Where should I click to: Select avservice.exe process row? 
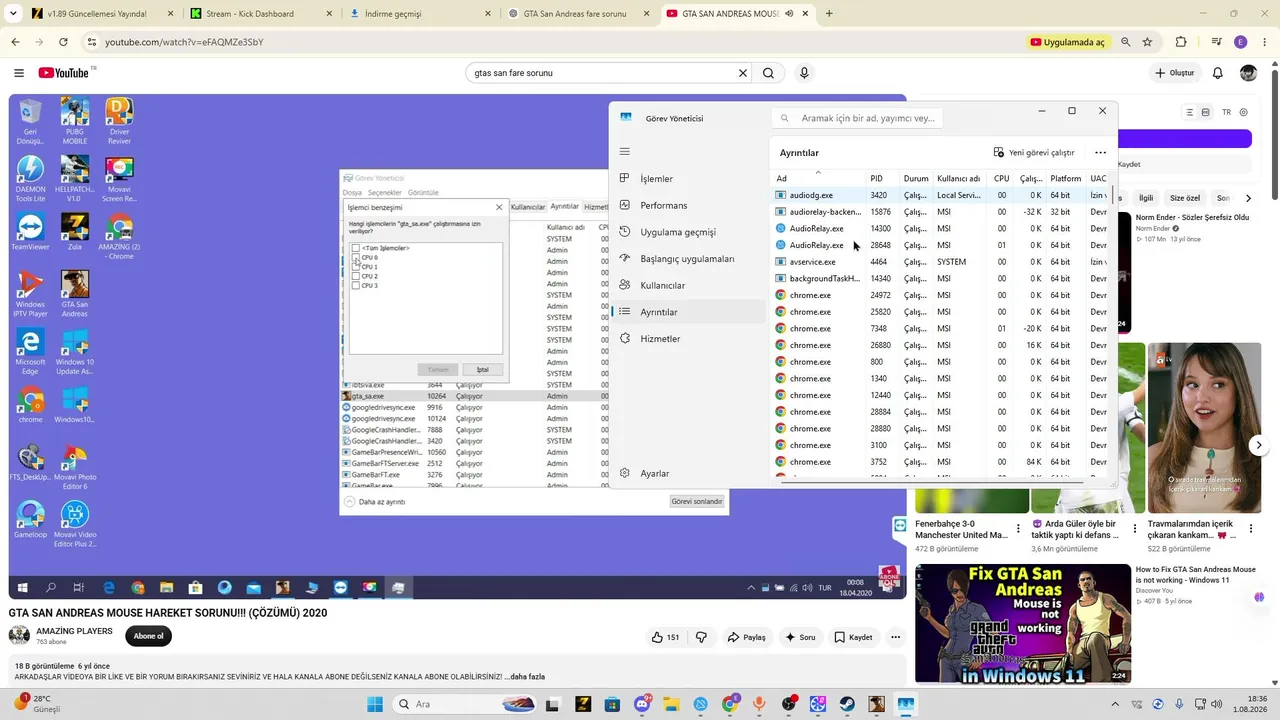941,262
